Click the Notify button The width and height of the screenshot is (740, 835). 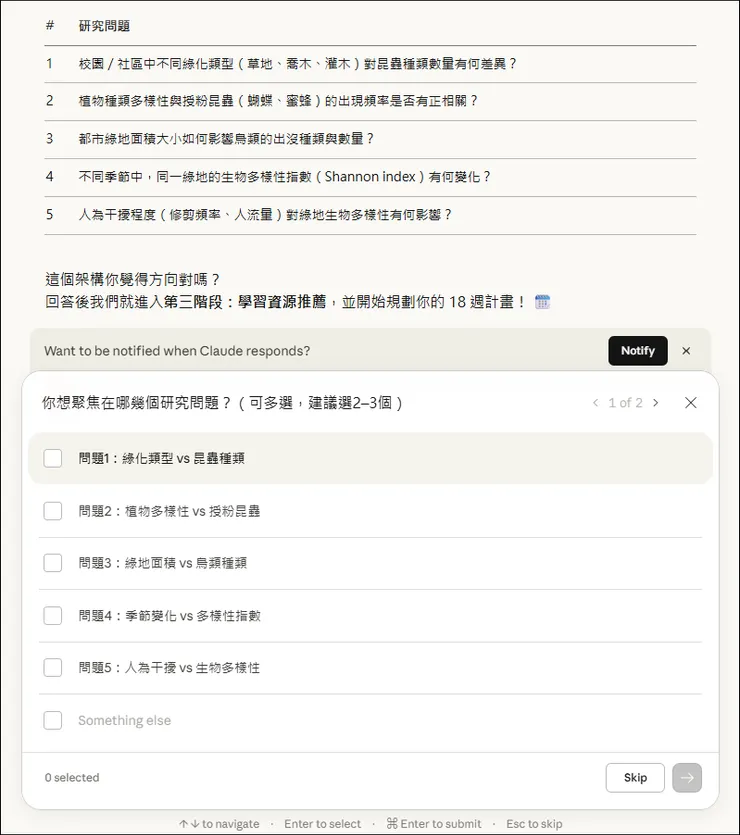click(x=637, y=351)
